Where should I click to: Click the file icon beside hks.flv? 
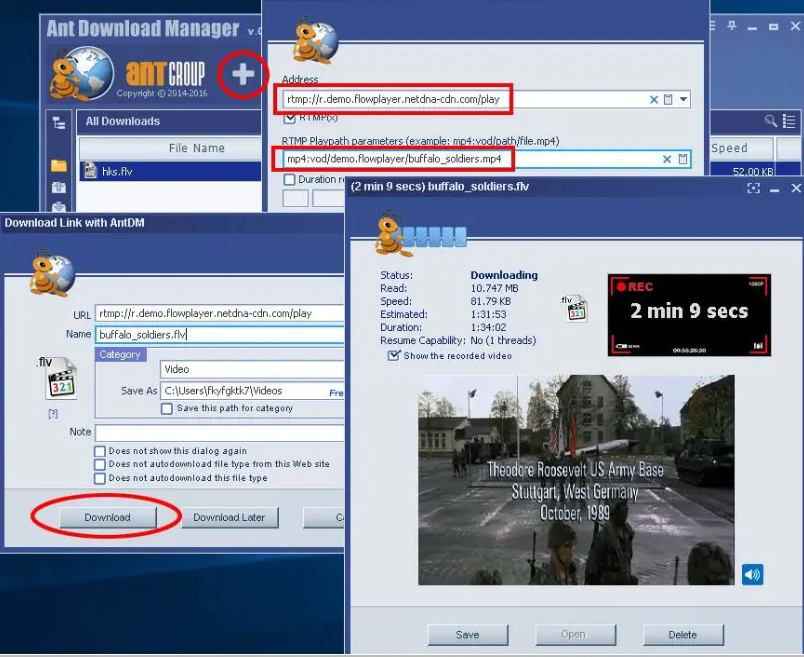pyautogui.click(x=91, y=171)
